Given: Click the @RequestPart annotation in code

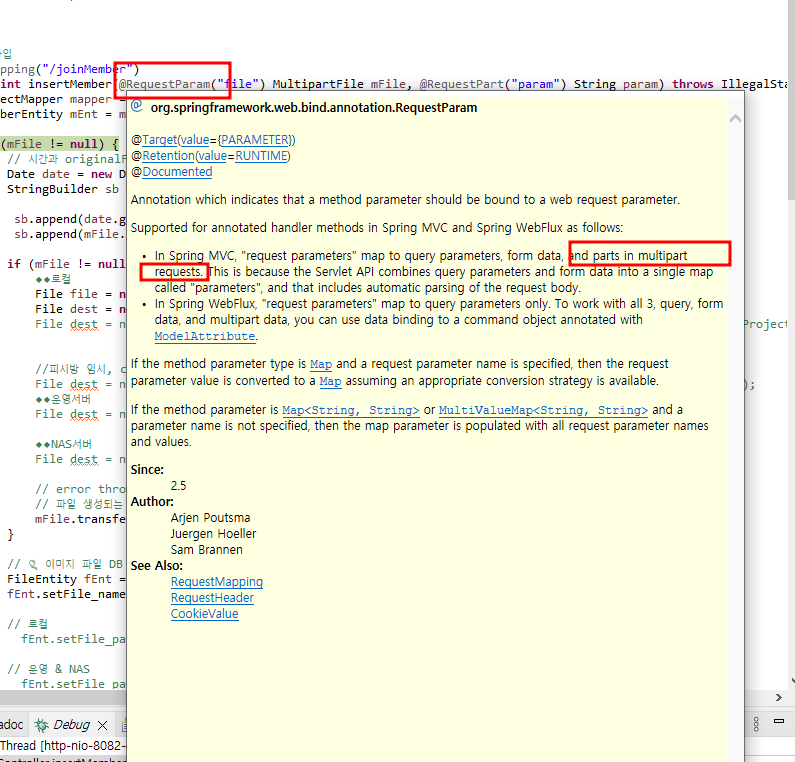Looking at the screenshot, I should coord(461,84).
